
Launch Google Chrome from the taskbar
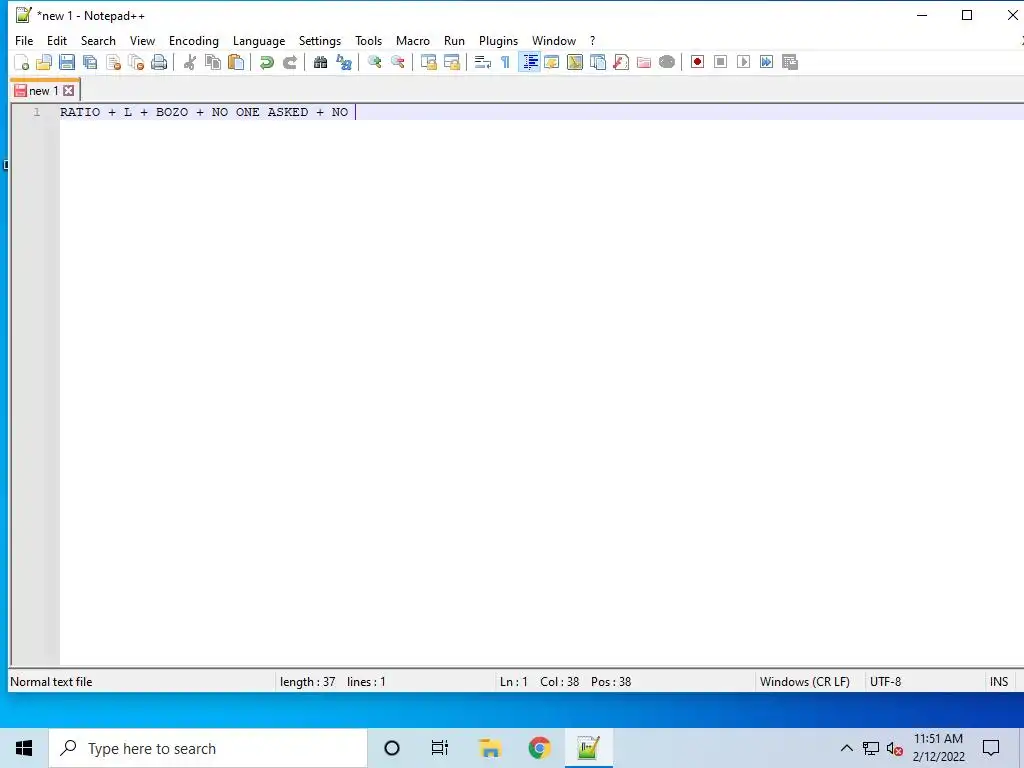click(x=539, y=748)
